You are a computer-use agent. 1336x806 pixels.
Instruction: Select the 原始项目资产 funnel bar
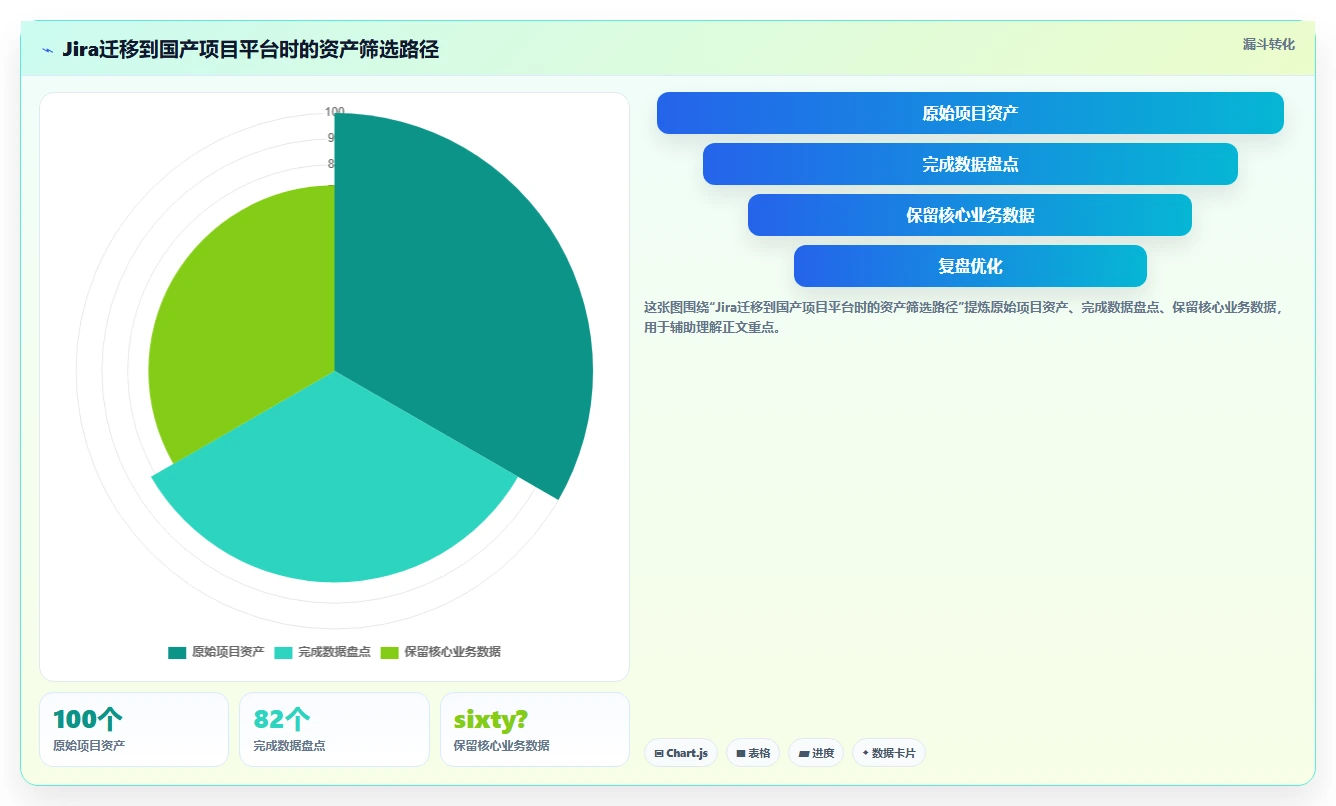pos(970,113)
